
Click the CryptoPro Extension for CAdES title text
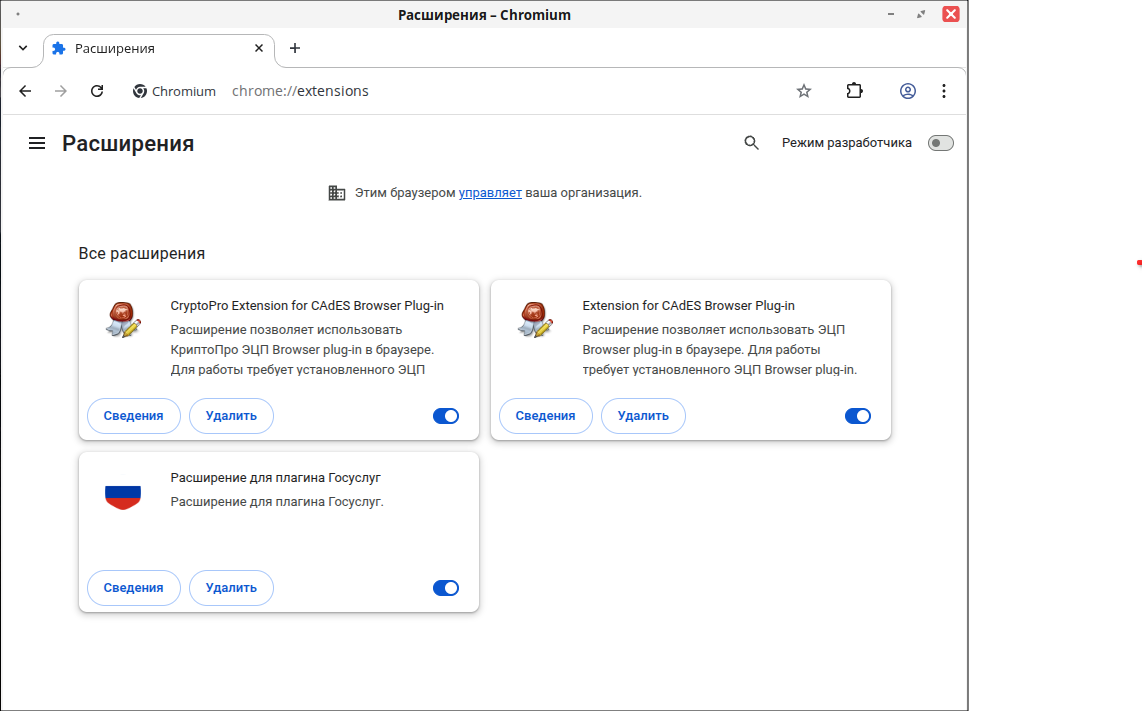tap(307, 306)
